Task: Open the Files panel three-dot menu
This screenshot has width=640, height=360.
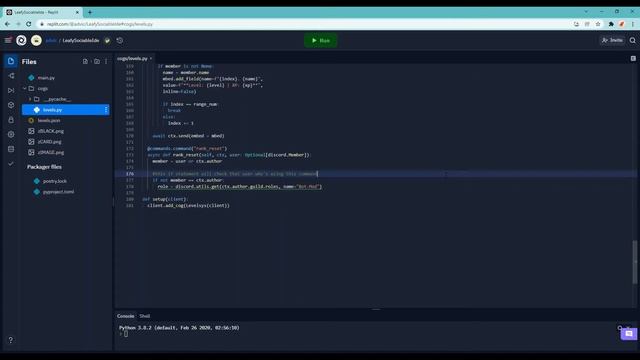Action: 106,62
